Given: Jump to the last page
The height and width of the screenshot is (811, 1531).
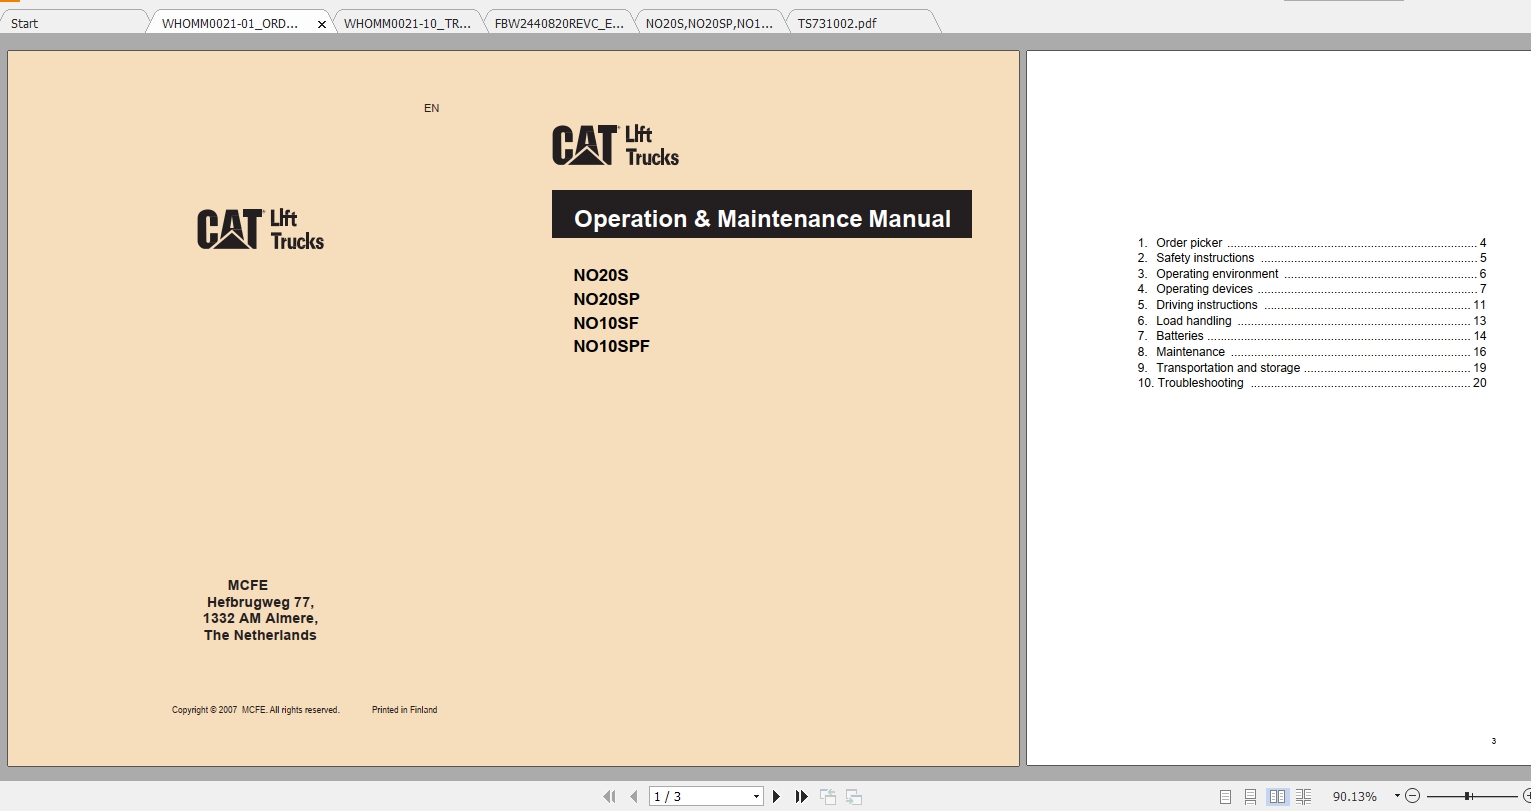Looking at the screenshot, I should click(x=802, y=795).
